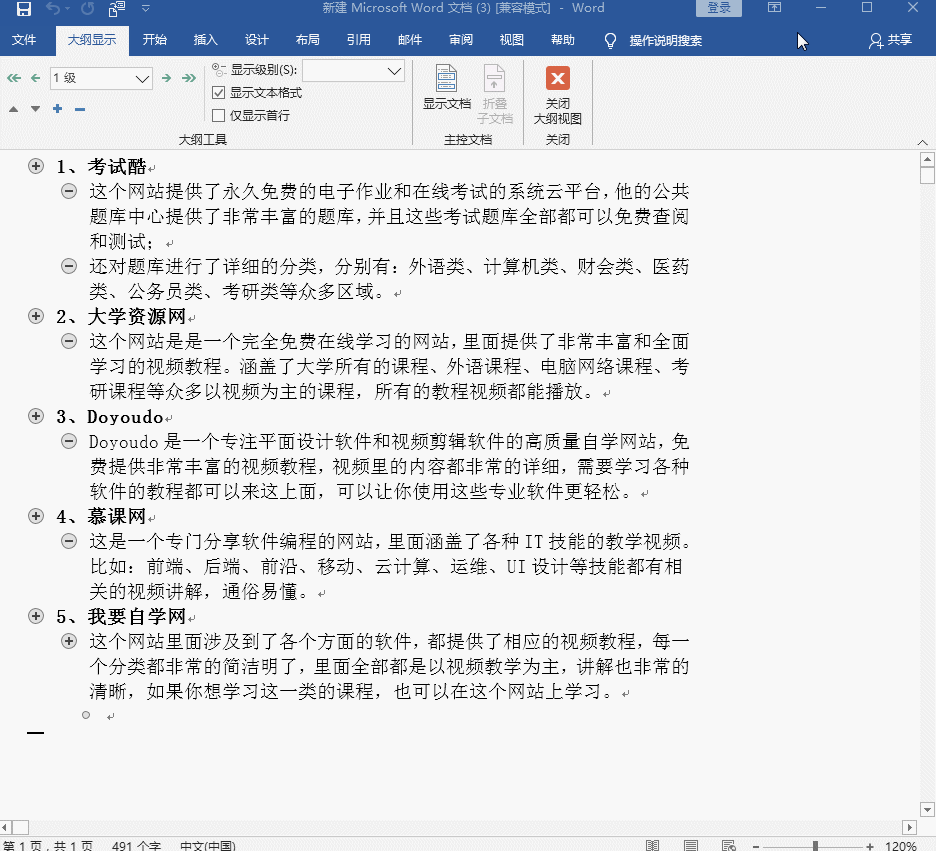Click minus symbol beside paragraph 这个网站提供了永久免费
The image size is (936, 851).
(69, 191)
